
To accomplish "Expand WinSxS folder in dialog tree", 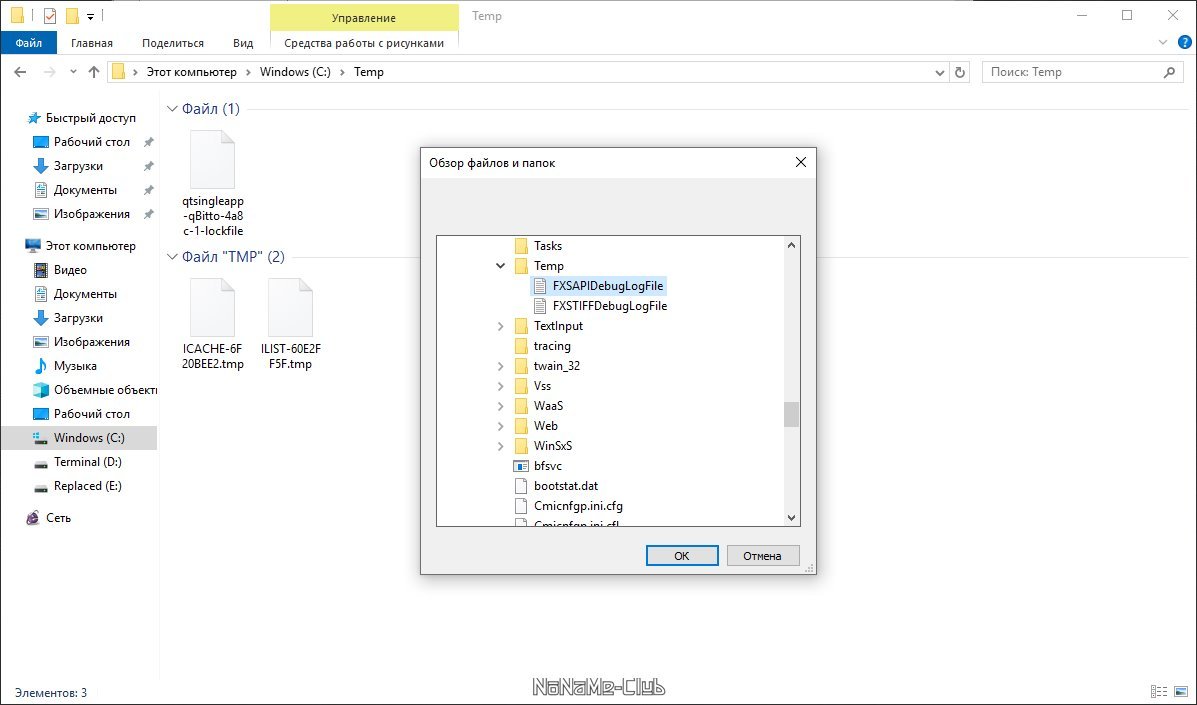I will pos(501,446).
